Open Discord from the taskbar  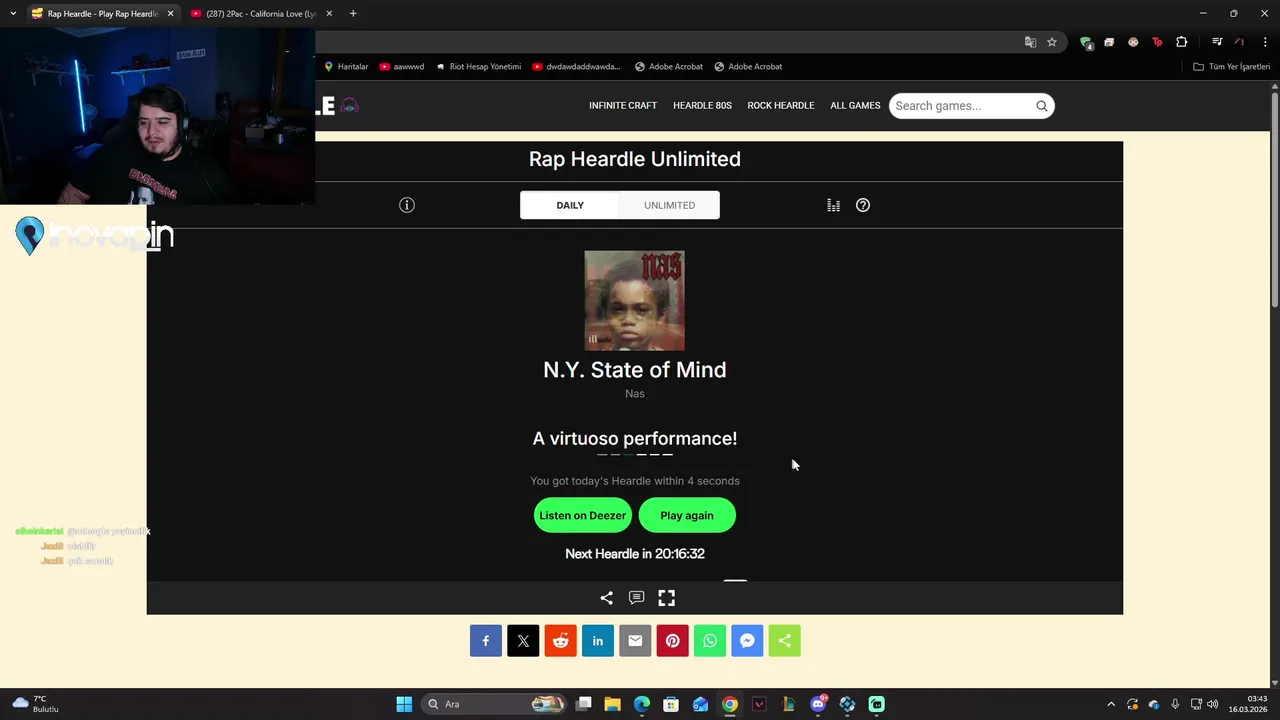click(x=818, y=704)
